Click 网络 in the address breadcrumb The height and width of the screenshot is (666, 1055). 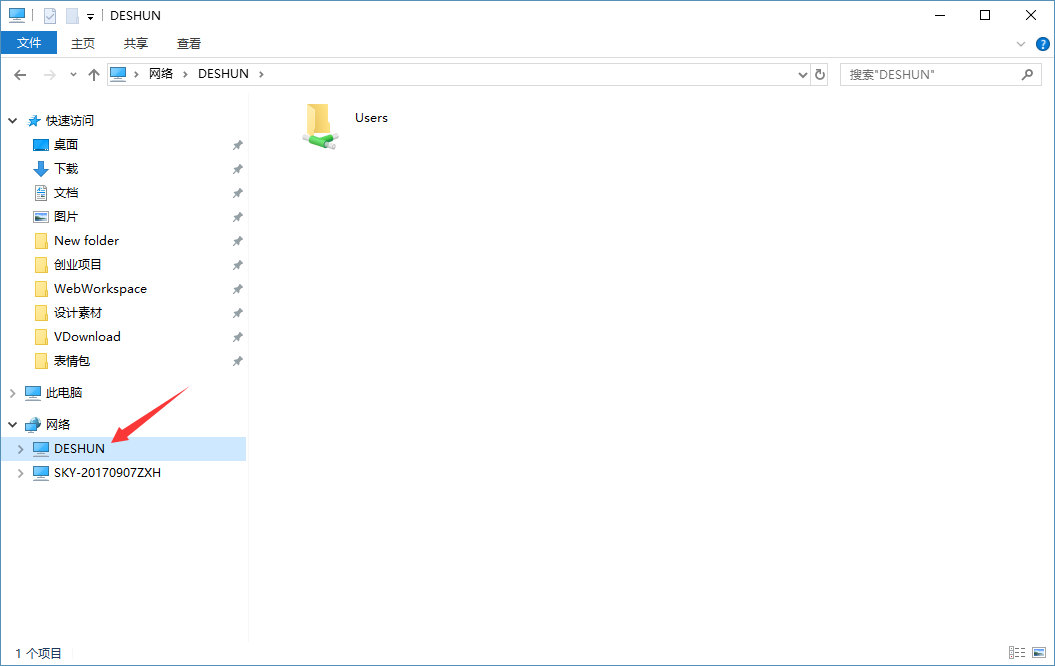161,74
